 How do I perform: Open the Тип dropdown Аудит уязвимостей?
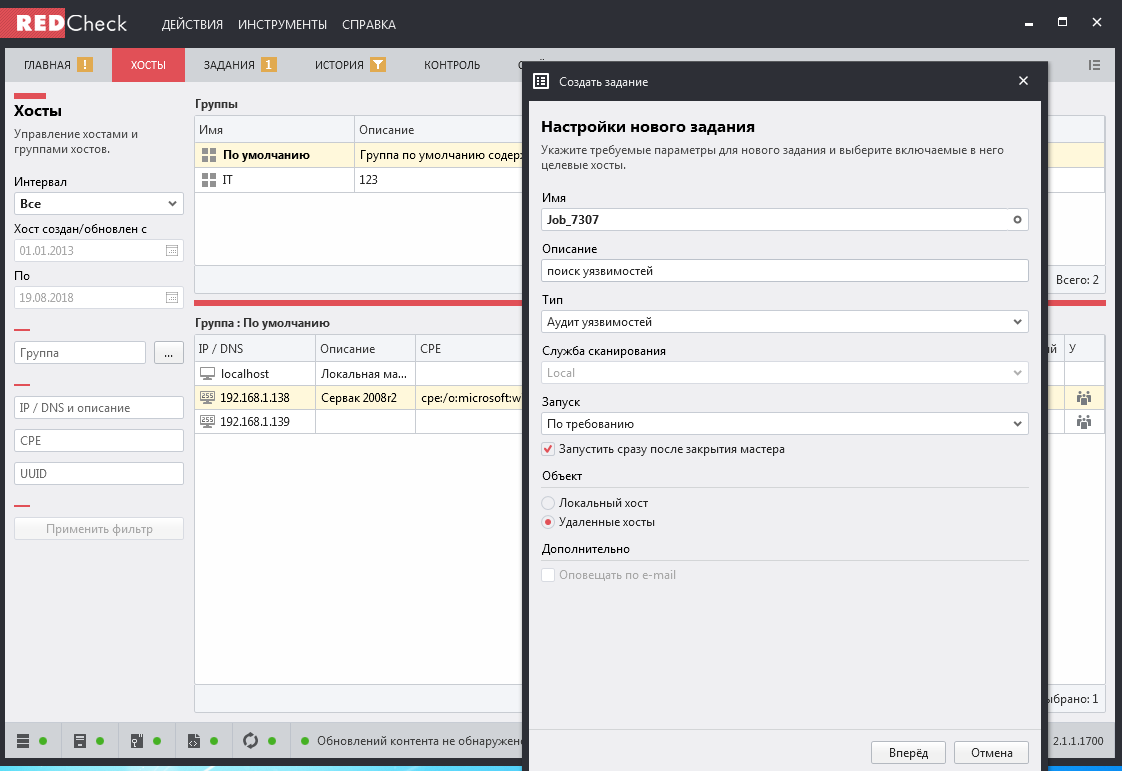(x=785, y=321)
